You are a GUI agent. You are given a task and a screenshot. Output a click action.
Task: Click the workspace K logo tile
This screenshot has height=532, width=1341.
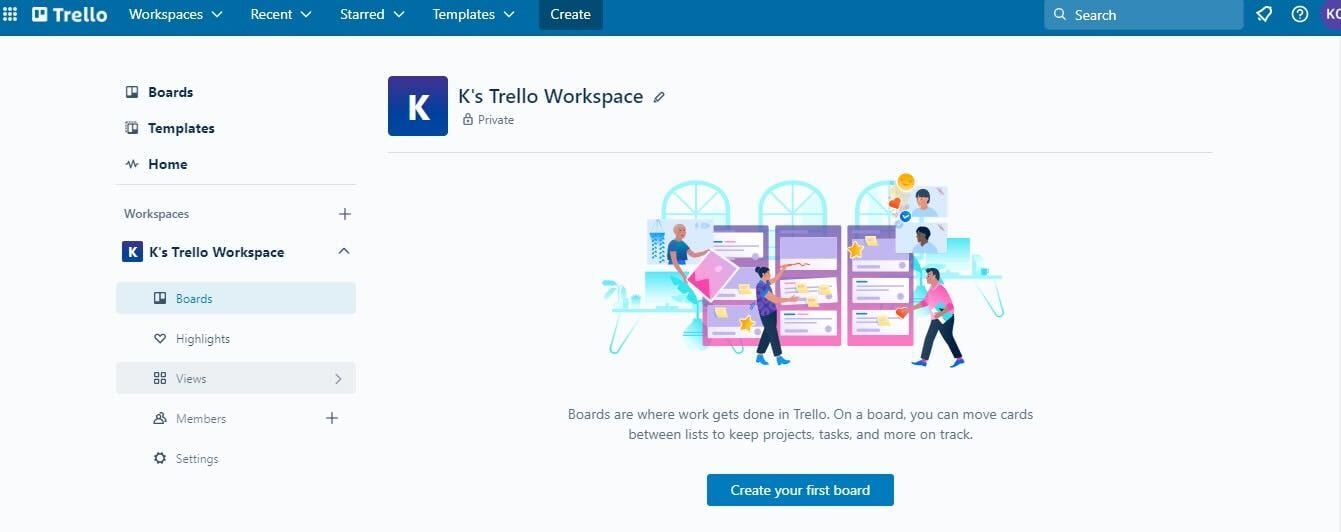[418, 106]
